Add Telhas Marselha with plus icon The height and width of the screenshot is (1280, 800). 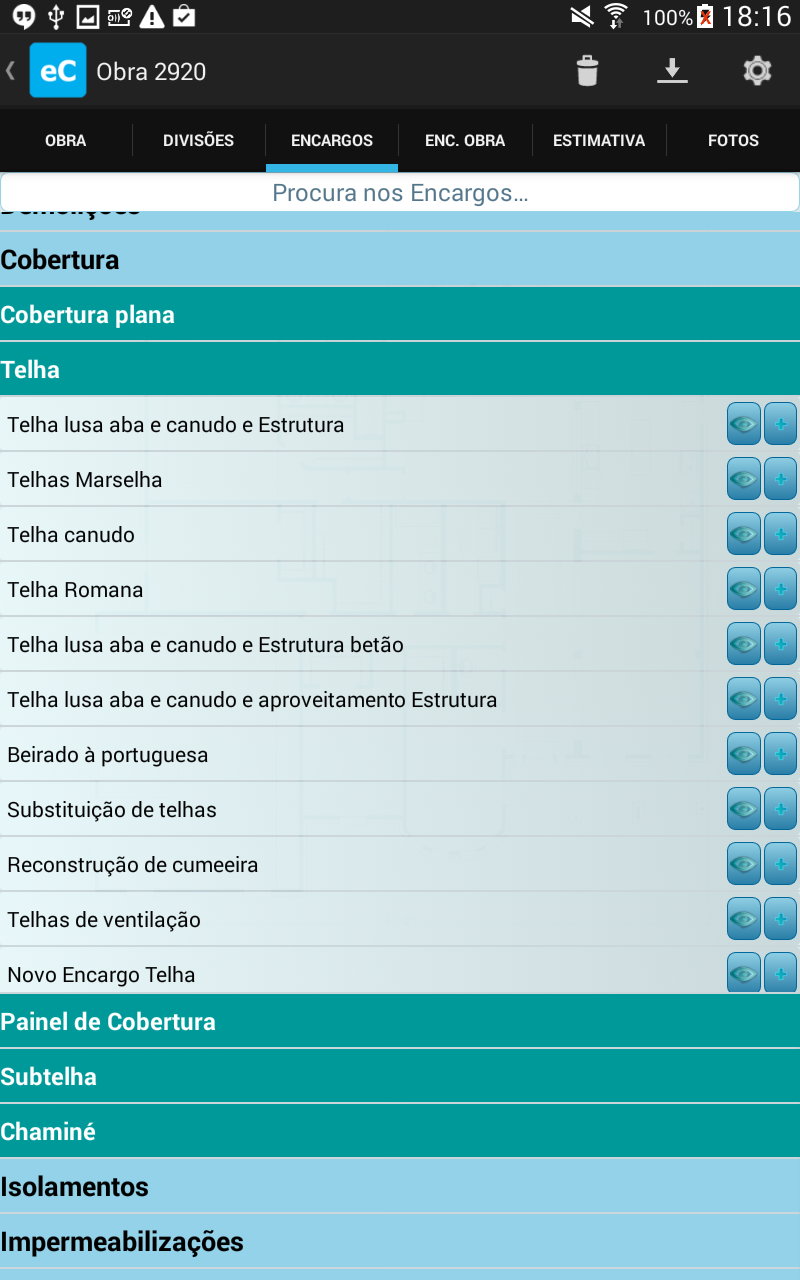(780, 479)
